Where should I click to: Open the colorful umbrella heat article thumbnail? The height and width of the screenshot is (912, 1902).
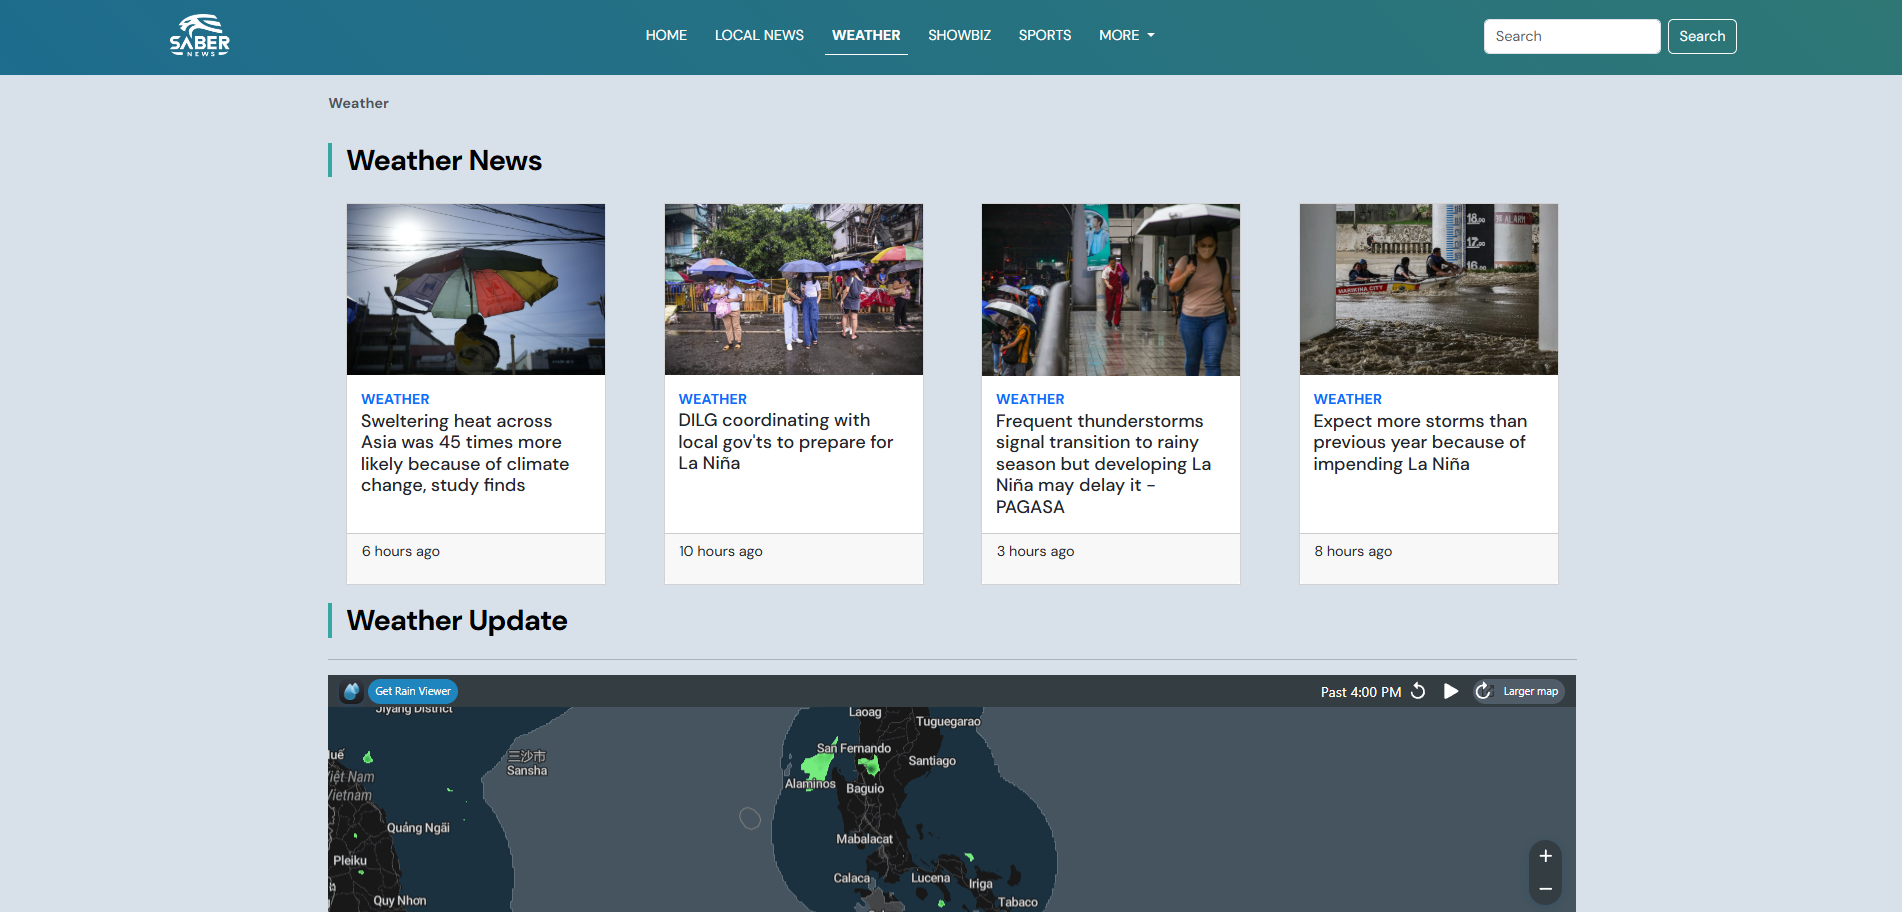476,289
